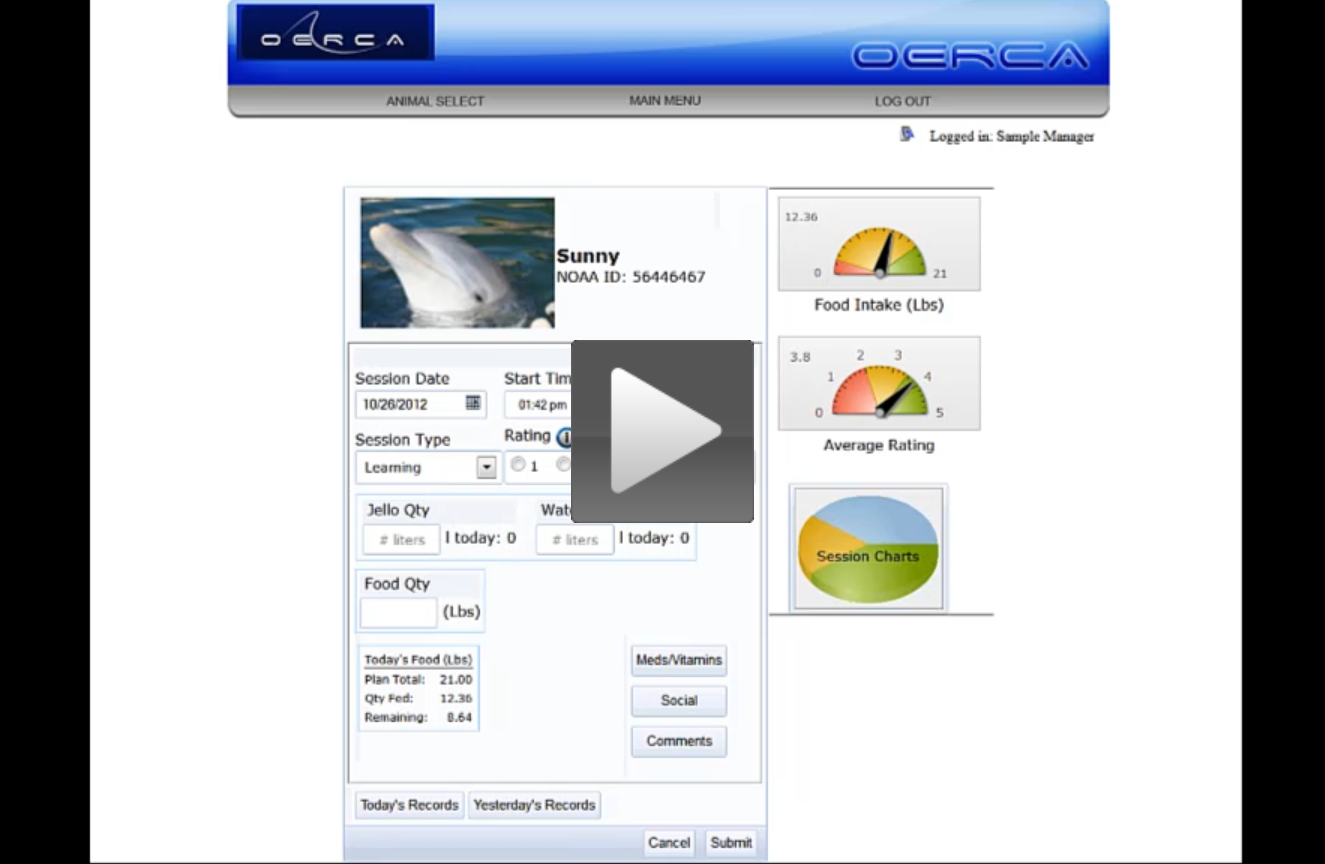Click the Food Intake gauge
Image resolution: width=1325 pixels, height=864 pixels.
point(879,244)
